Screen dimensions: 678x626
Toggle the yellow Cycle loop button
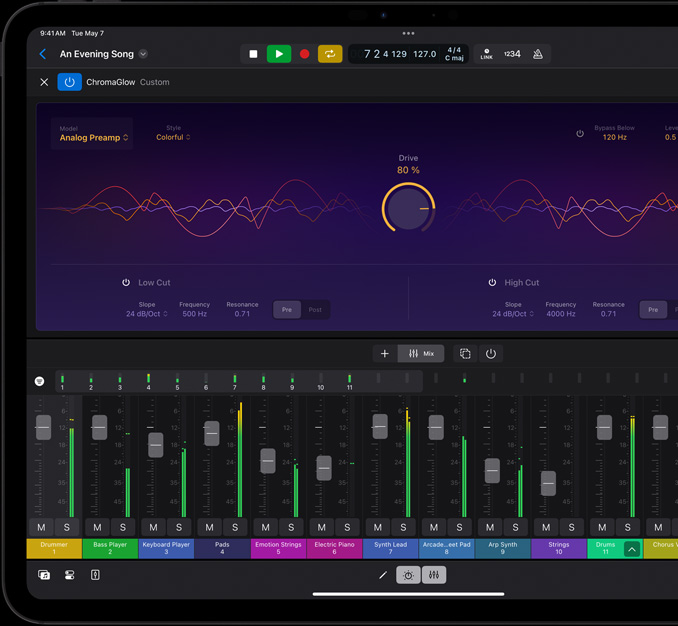(330, 54)
